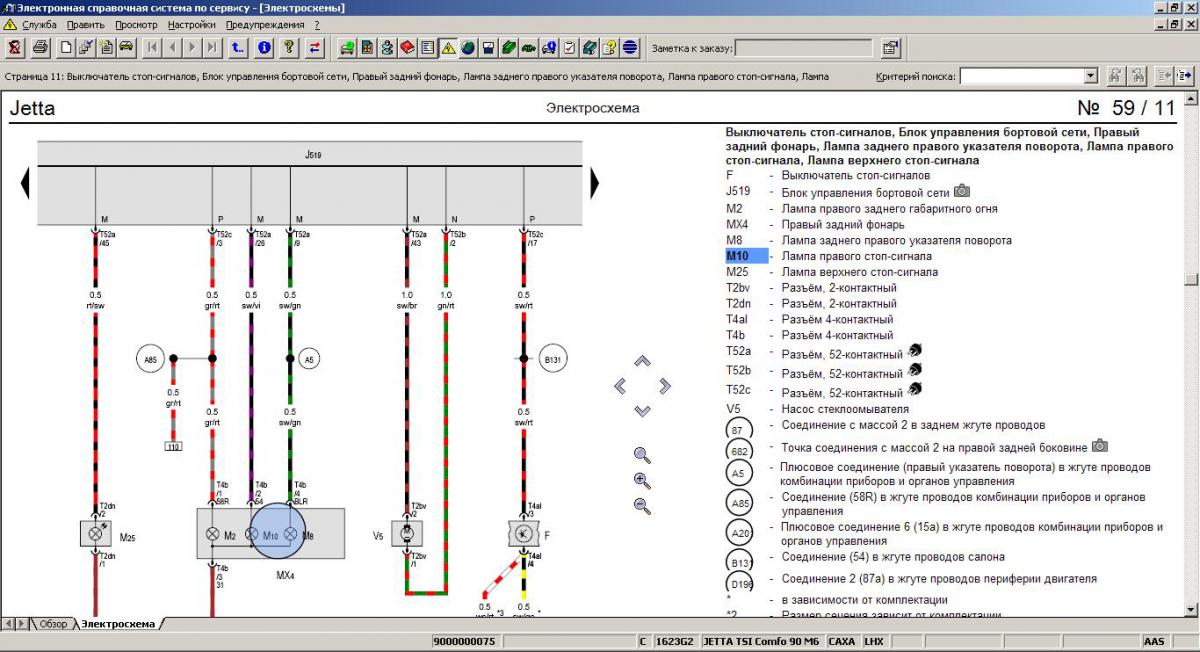Click the yellow car icon in toolbar
Image resolution: width=1200 pixels, height=652 pixels.
coord(126,47)
